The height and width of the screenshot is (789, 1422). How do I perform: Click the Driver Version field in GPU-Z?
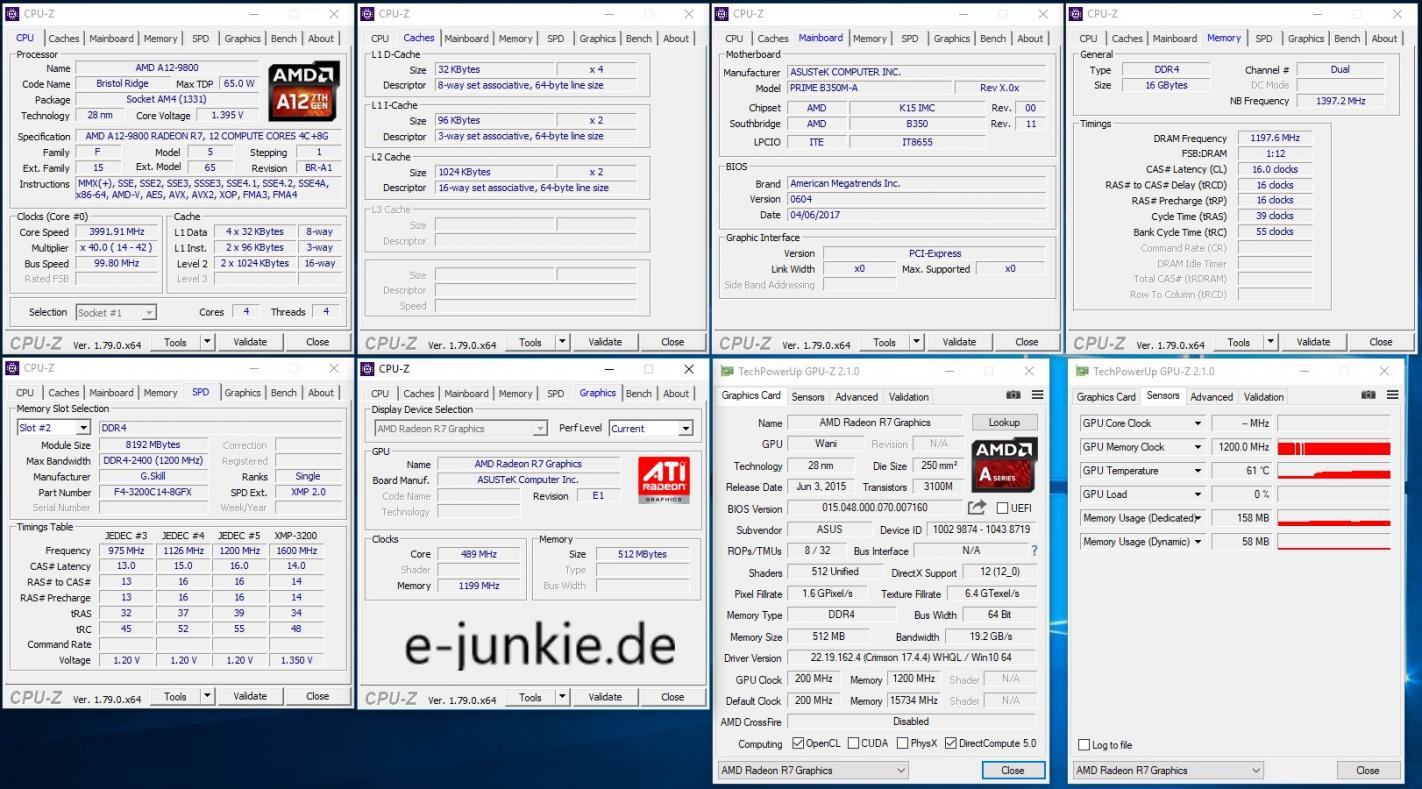click(x=912, y=658)
